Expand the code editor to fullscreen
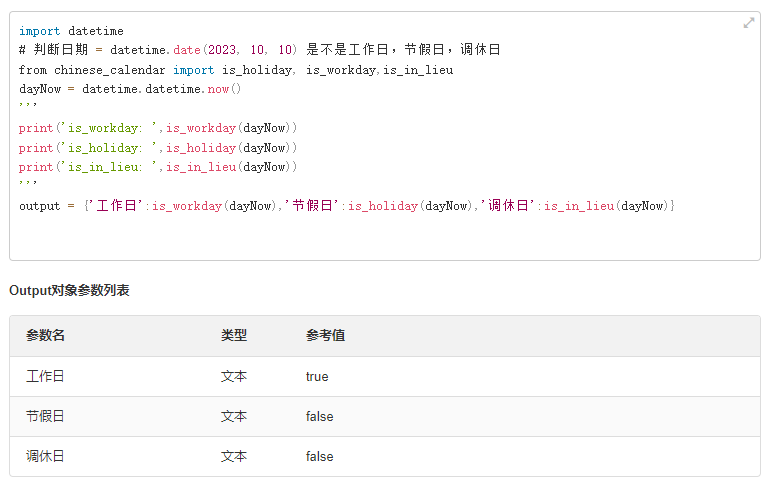 [749, 23]
